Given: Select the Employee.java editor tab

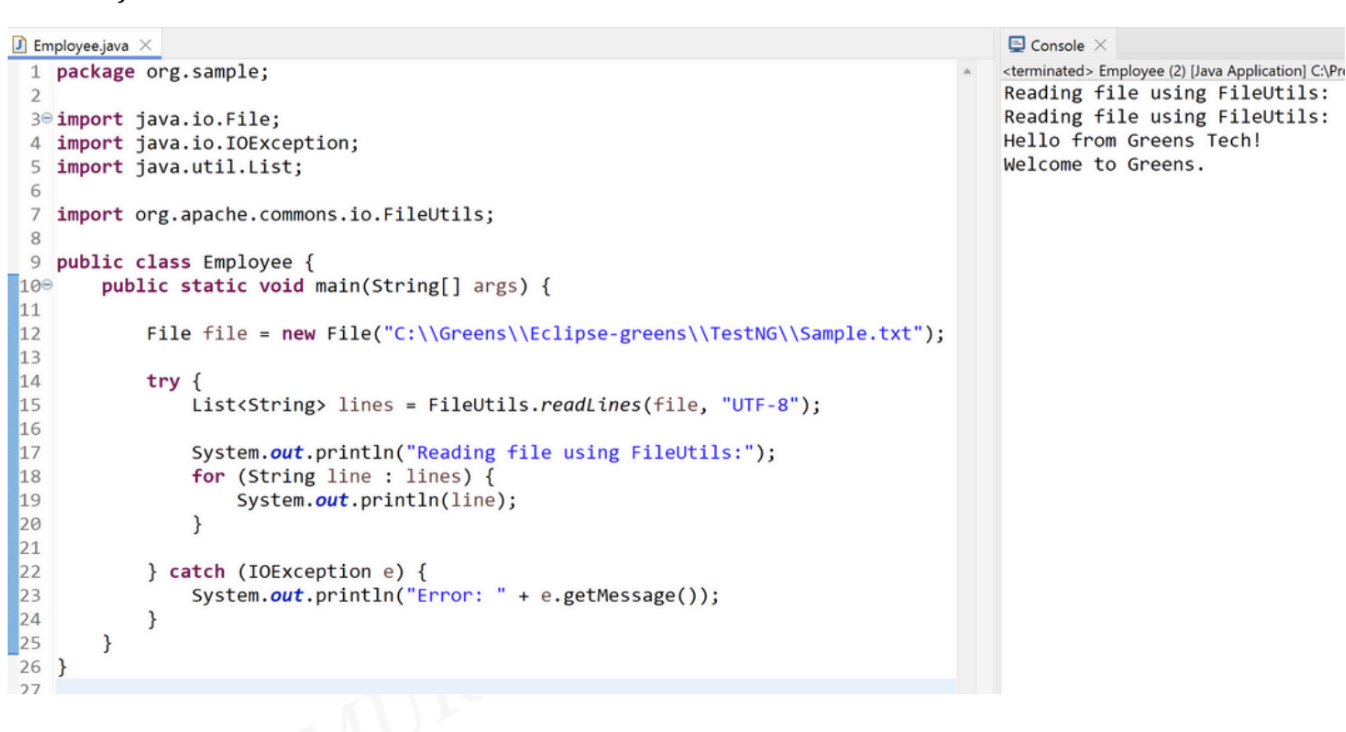Looking at the screenshot, I should [x=80, y=46].
